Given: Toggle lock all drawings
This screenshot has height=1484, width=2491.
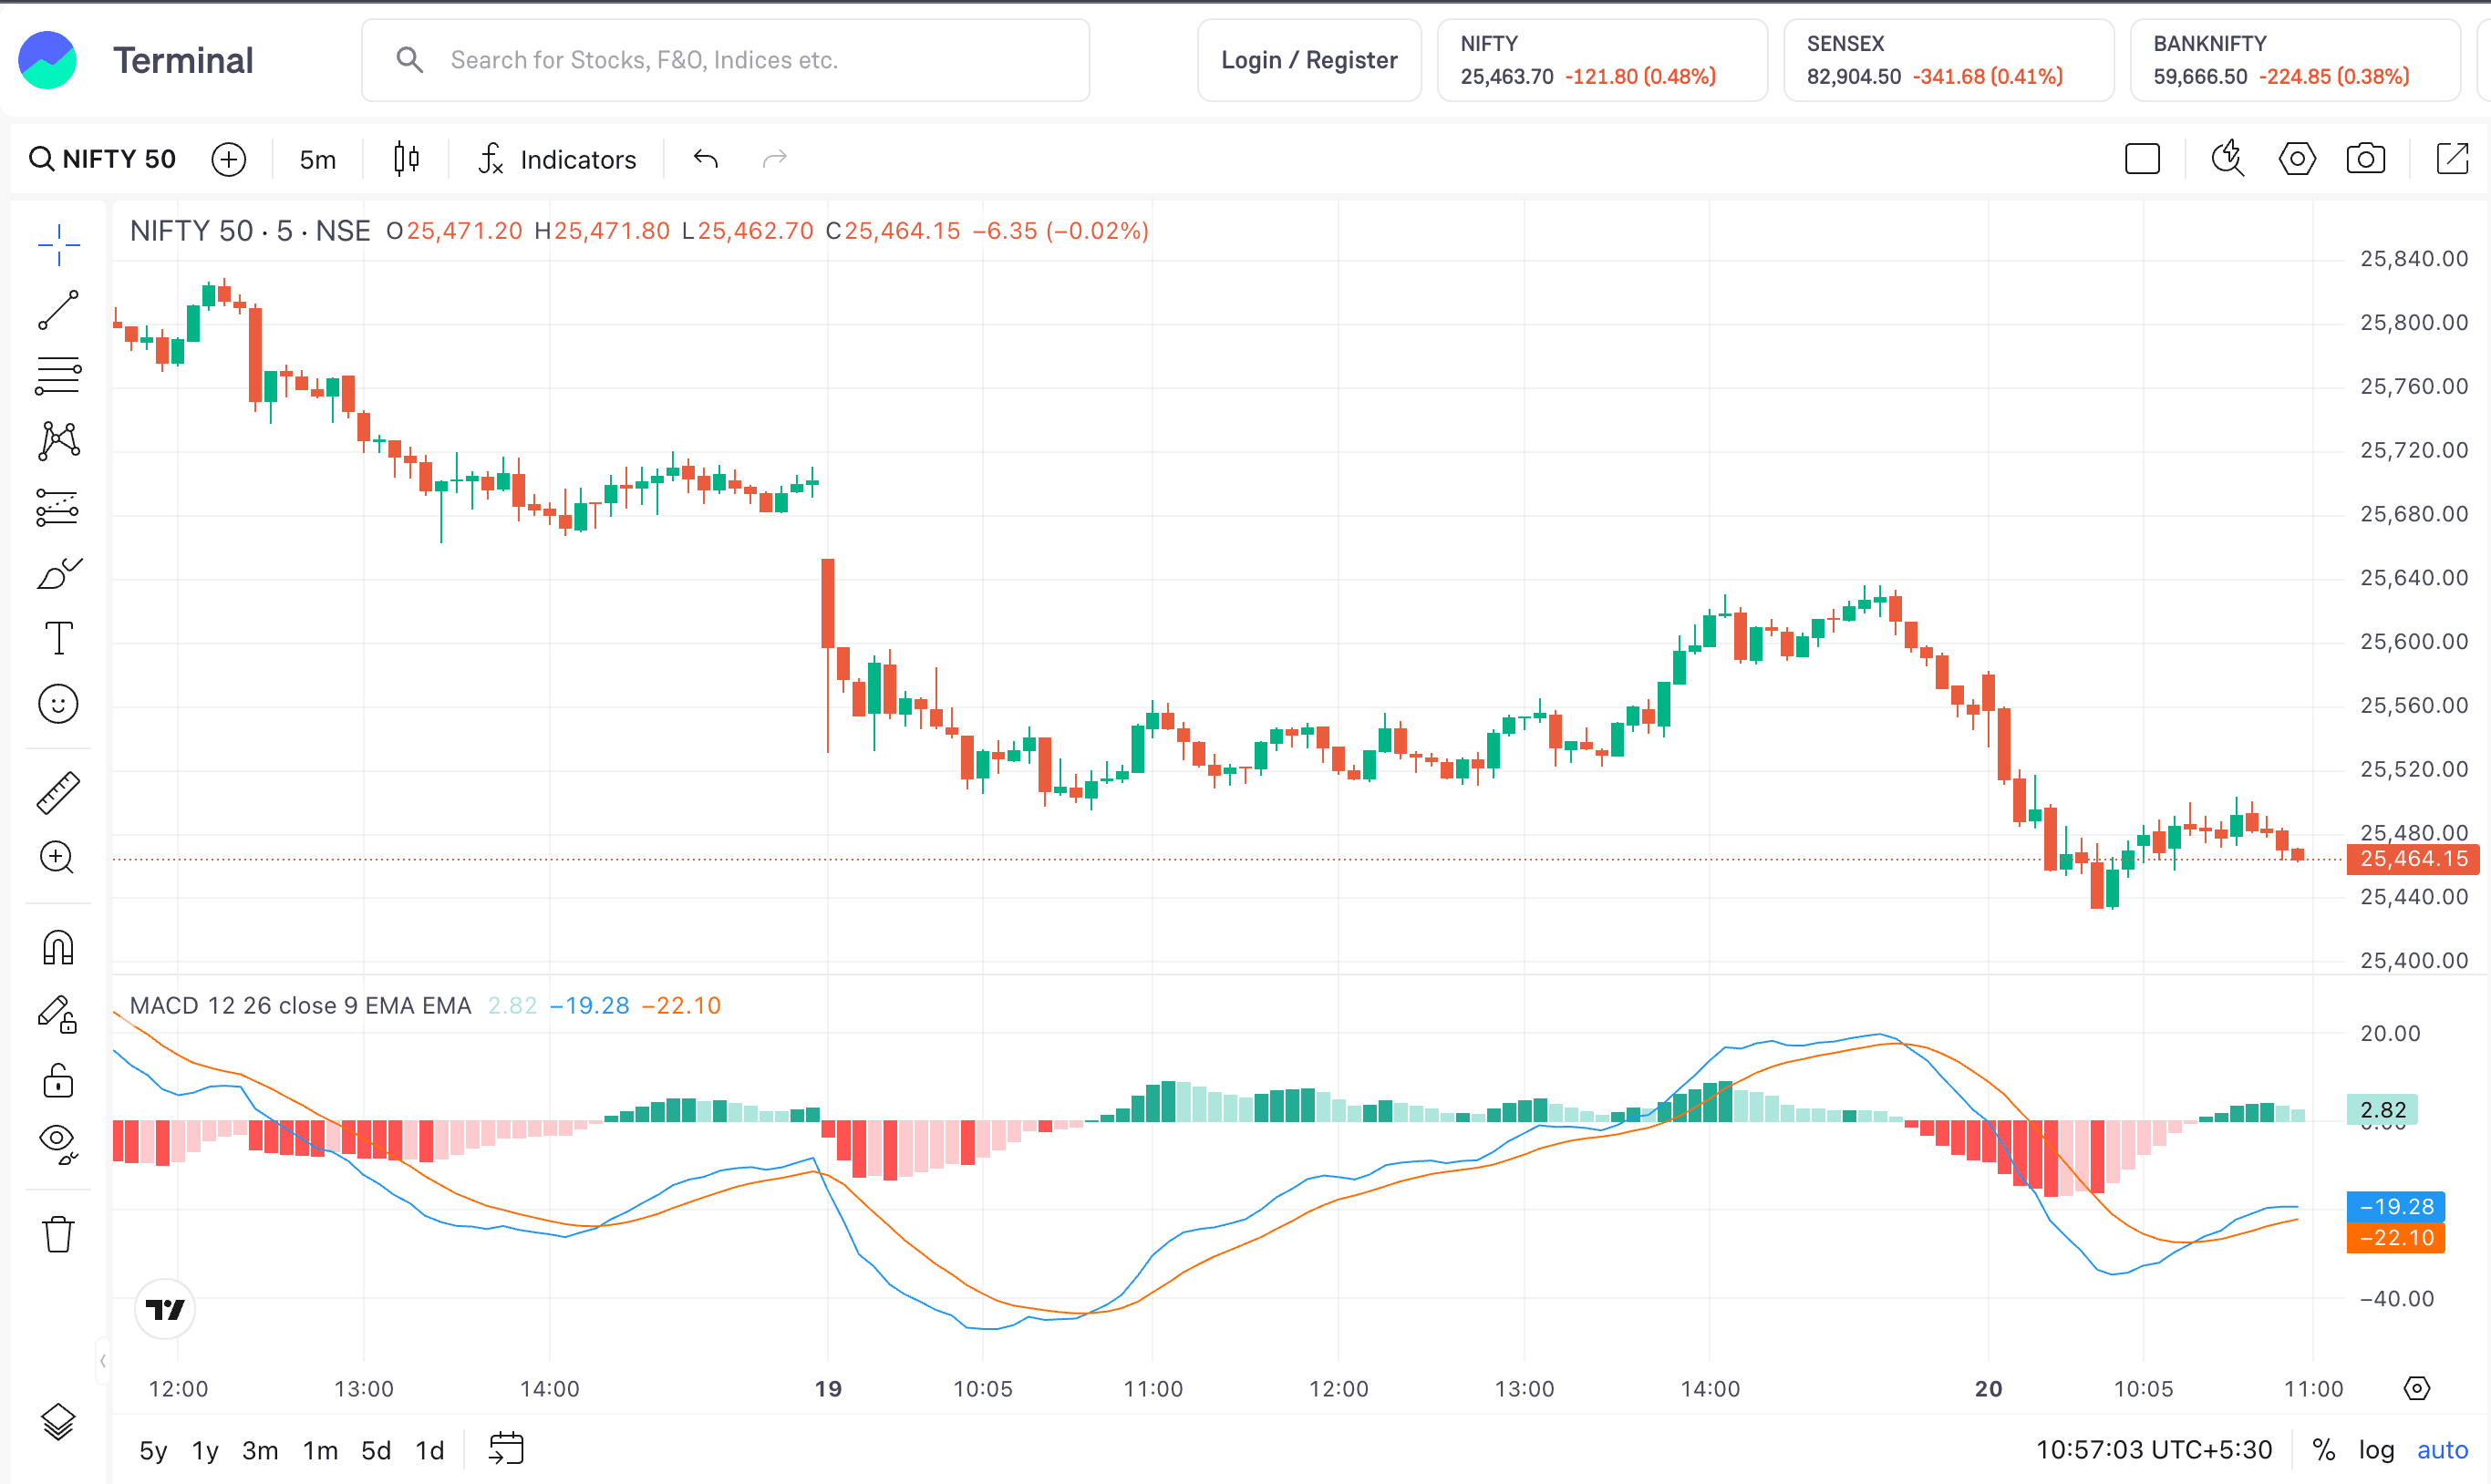Looking at the screenshot, I should point(58,1081).
